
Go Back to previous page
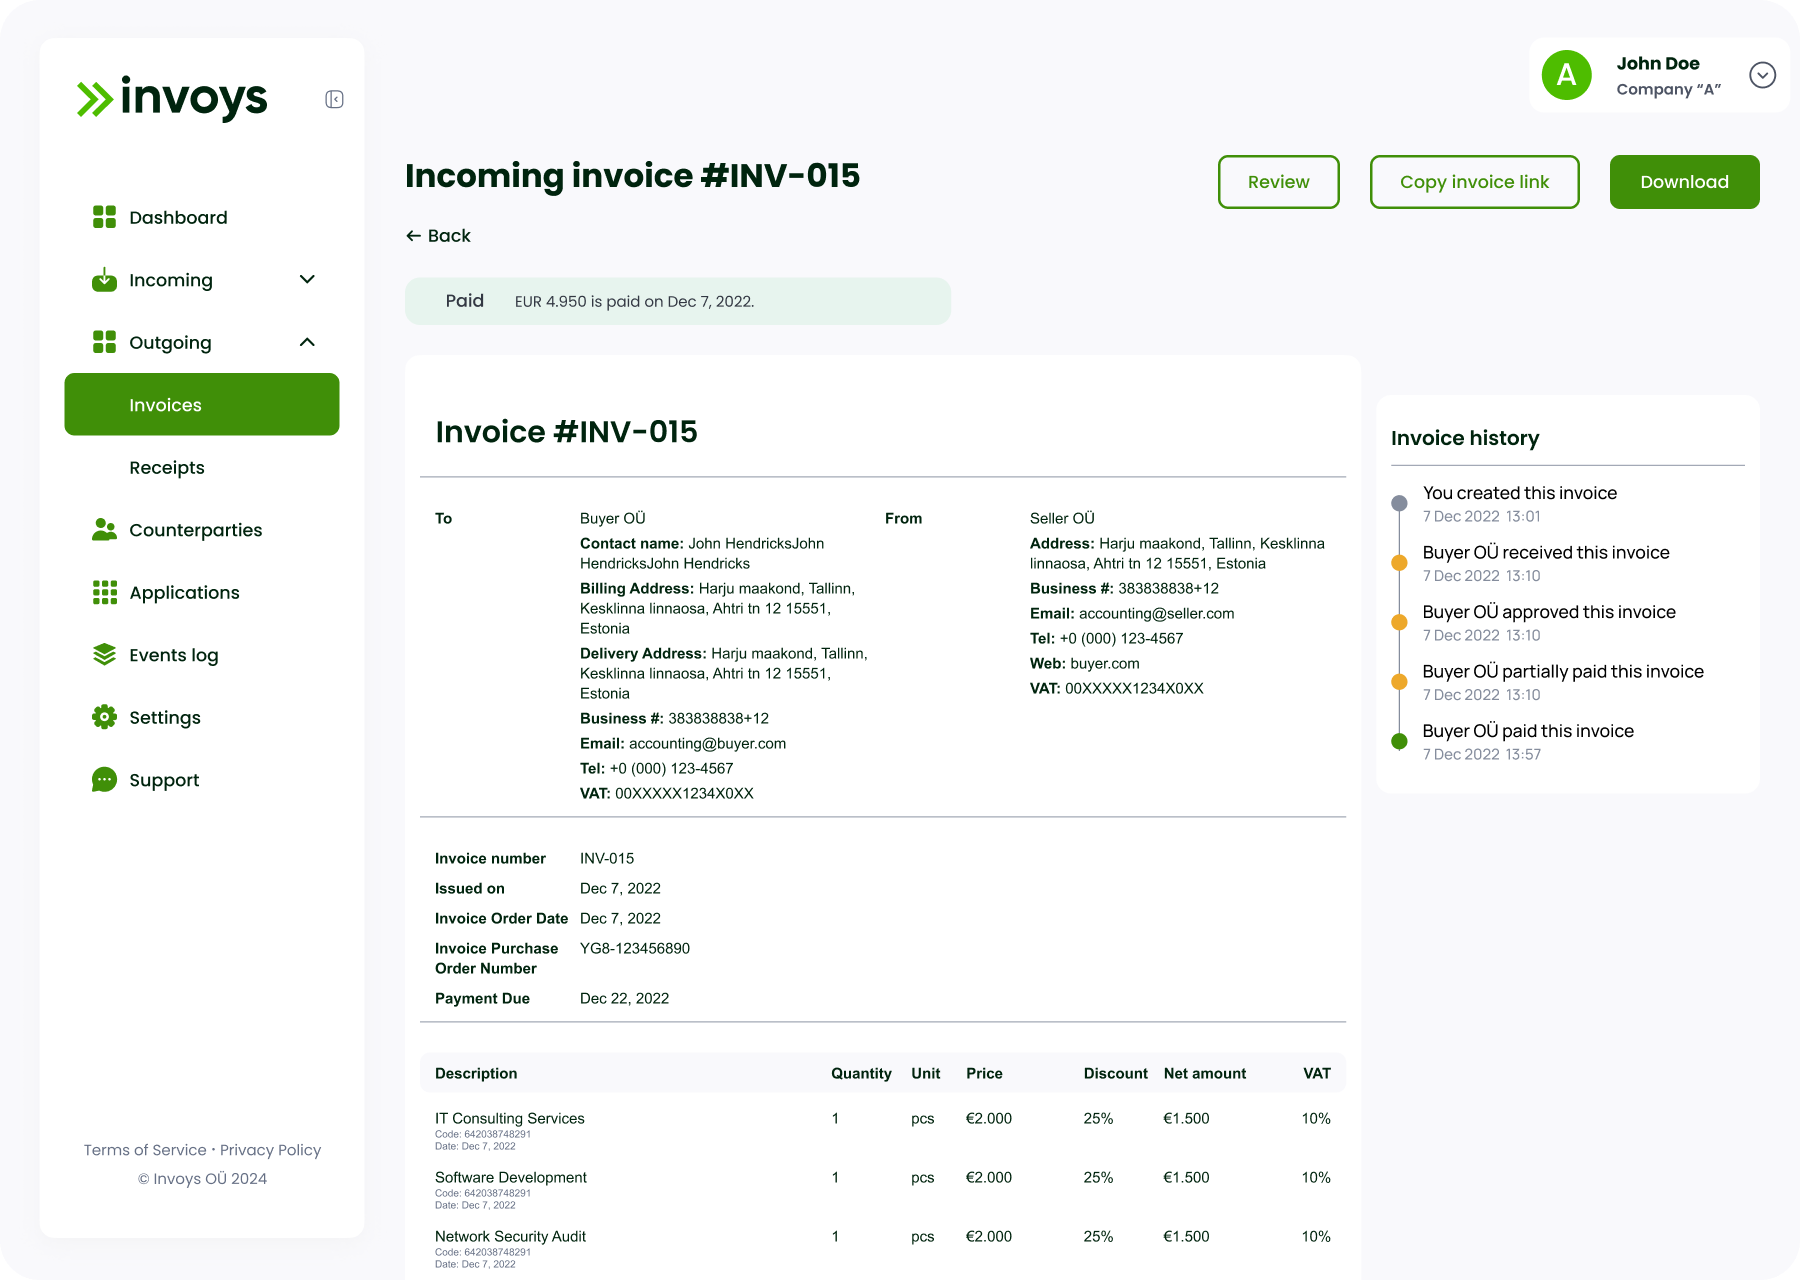coord(438,236)
